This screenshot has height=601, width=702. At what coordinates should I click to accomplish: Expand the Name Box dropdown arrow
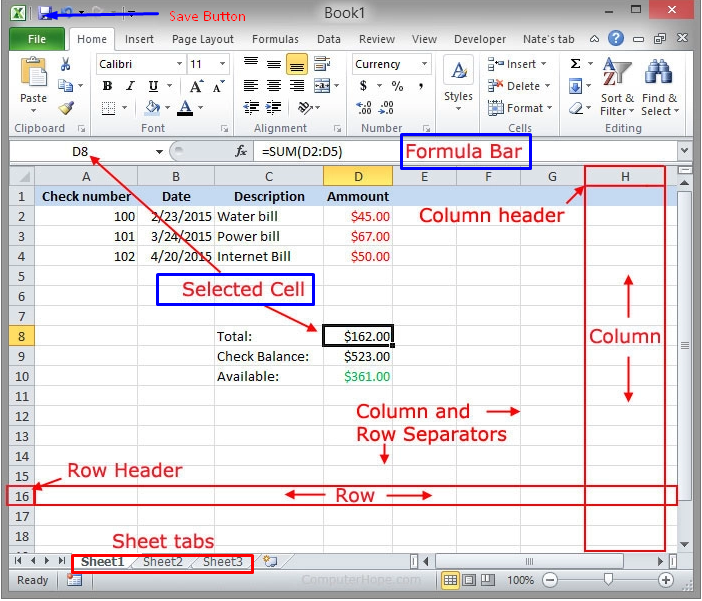(159, 152)
